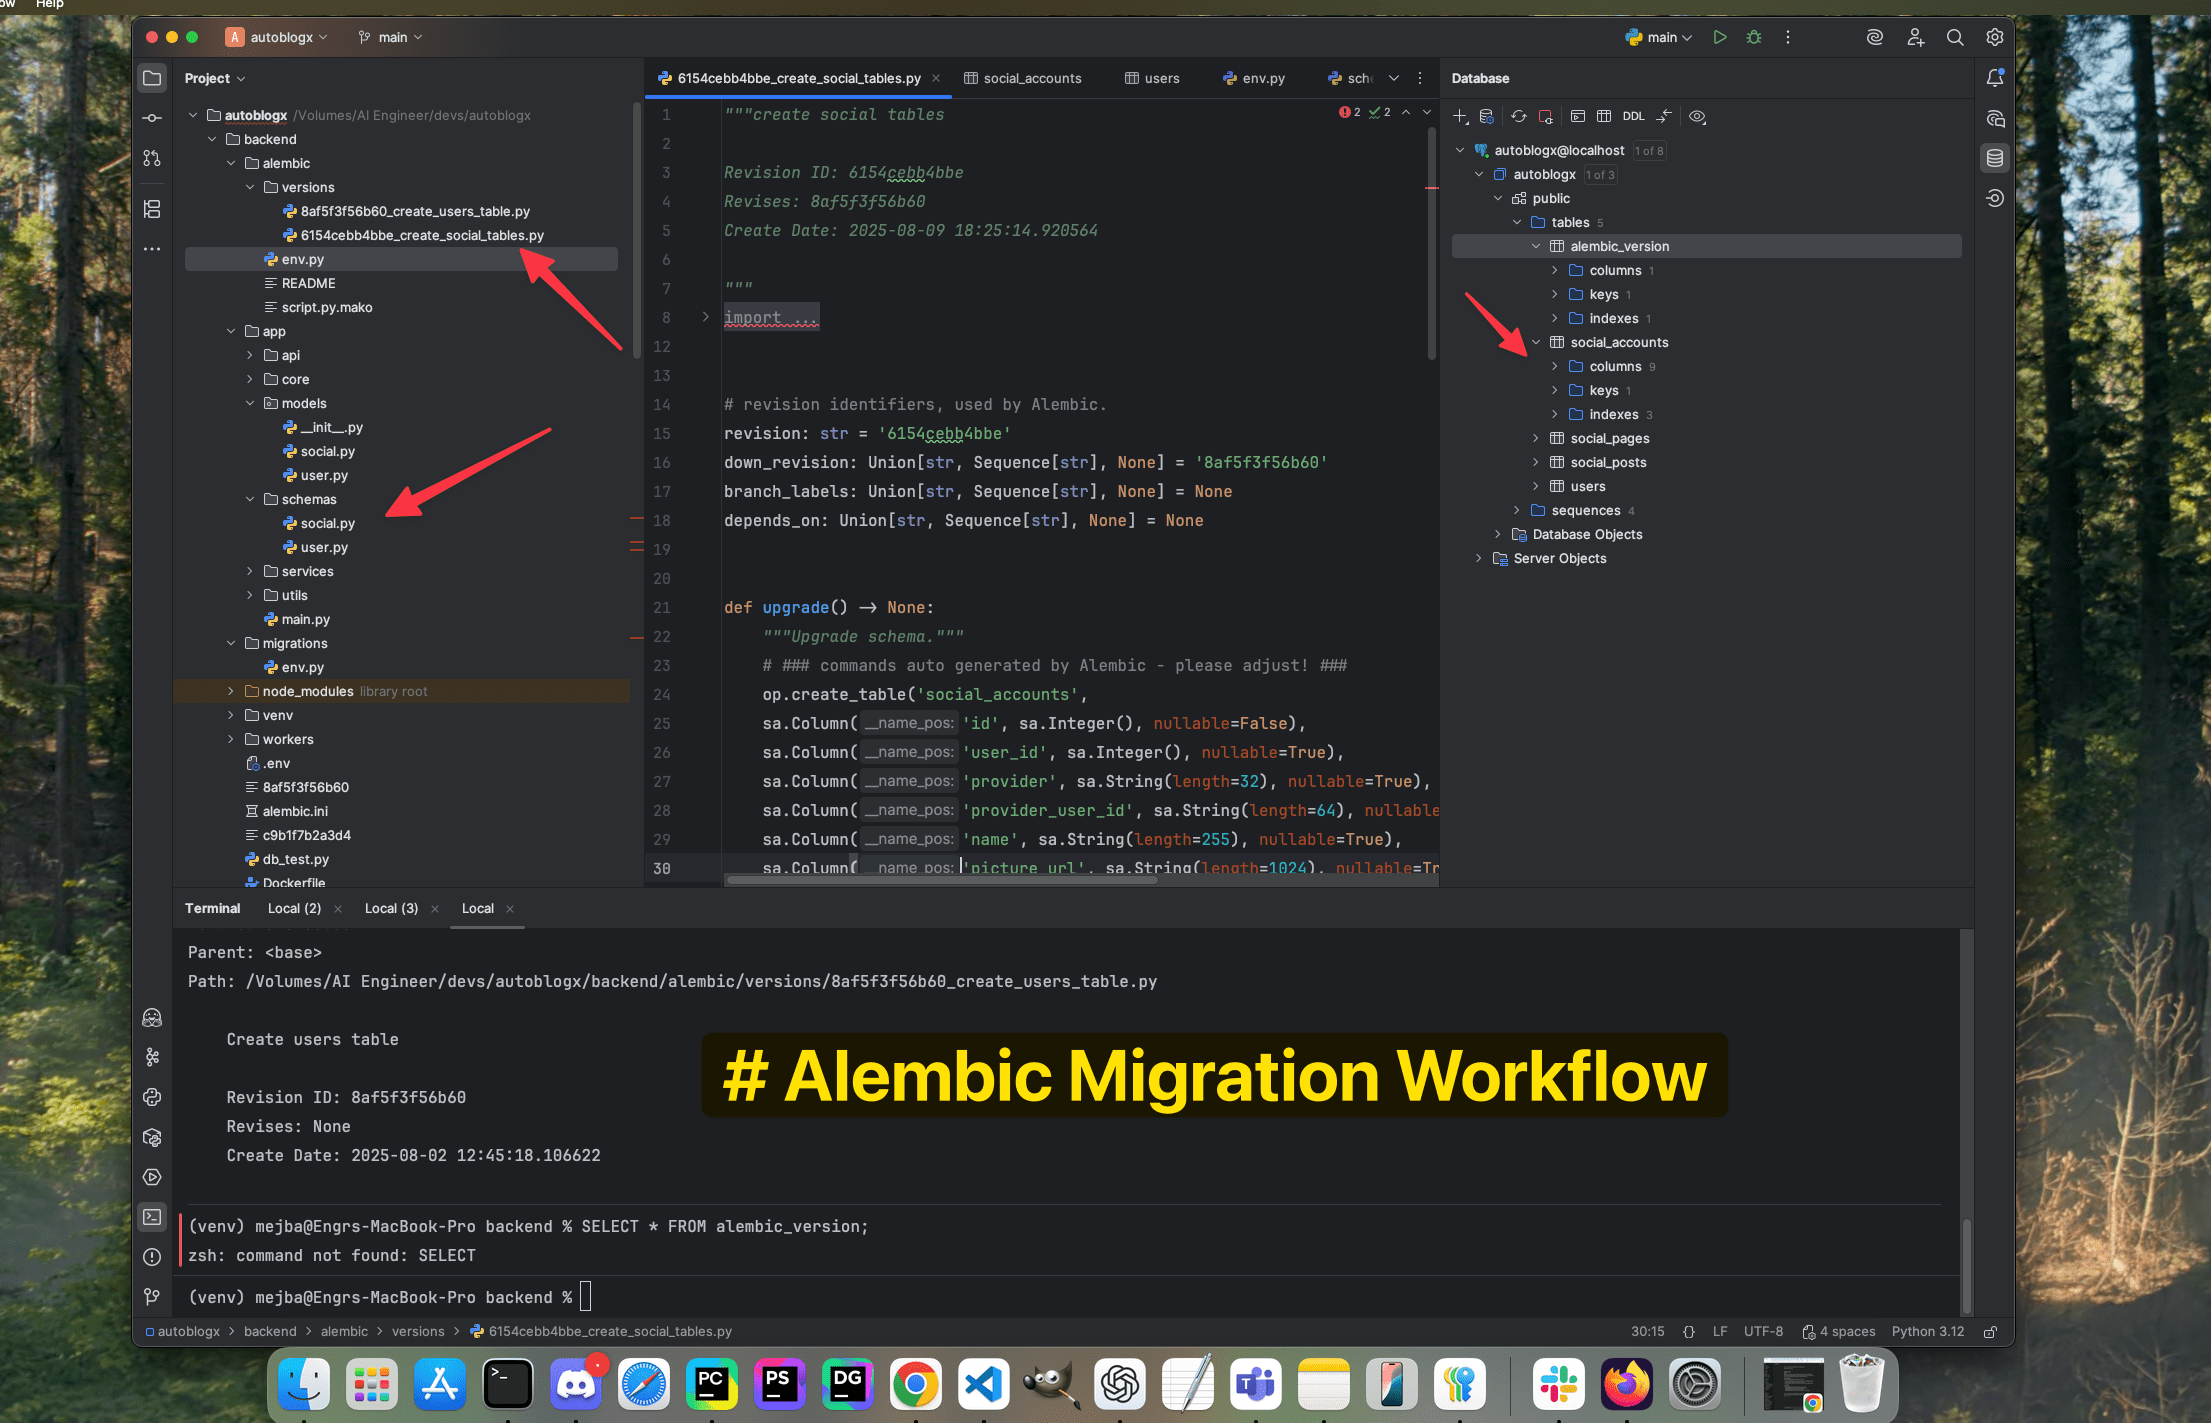Open the main run configuration dropdown
The image size is (2211, 1423).
(1659, 37)
